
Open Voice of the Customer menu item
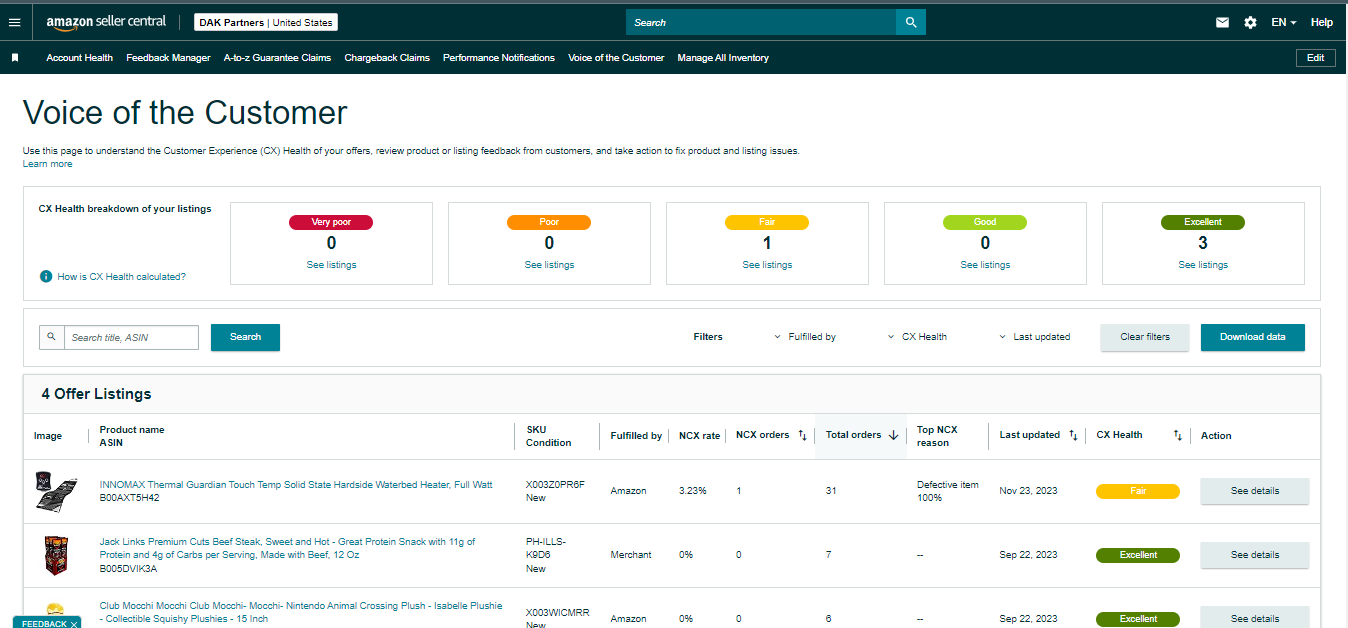(x=616, y=58)
